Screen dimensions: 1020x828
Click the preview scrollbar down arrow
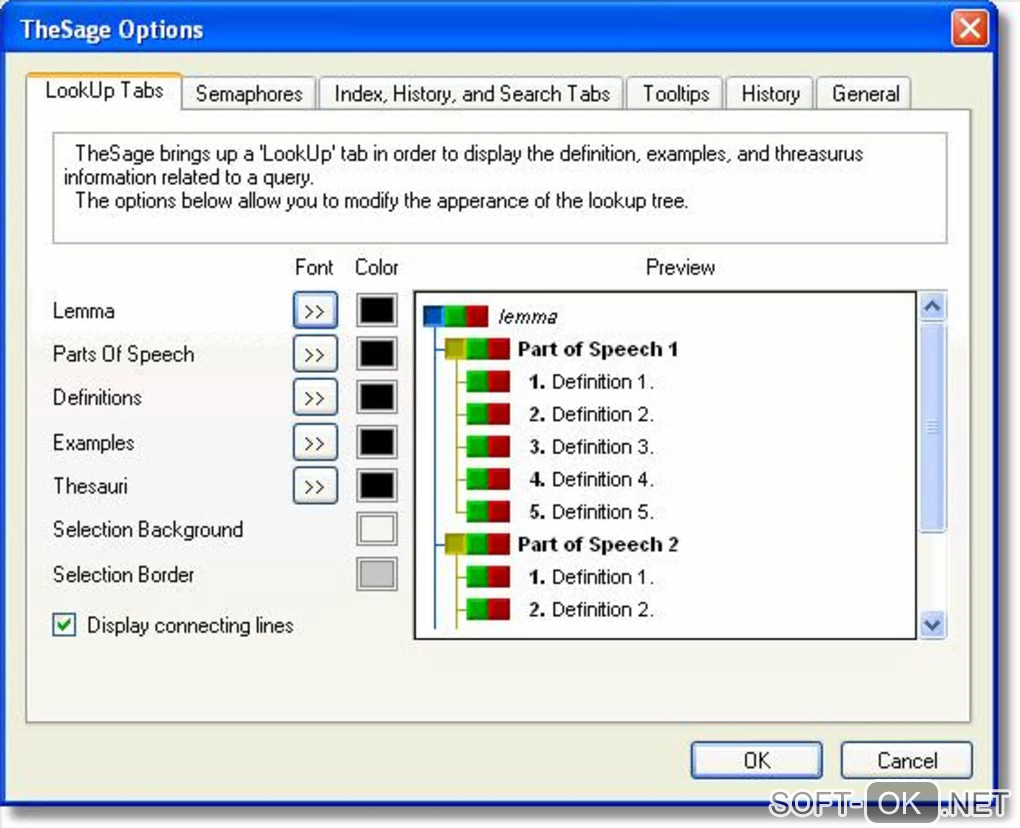point(933,624)
